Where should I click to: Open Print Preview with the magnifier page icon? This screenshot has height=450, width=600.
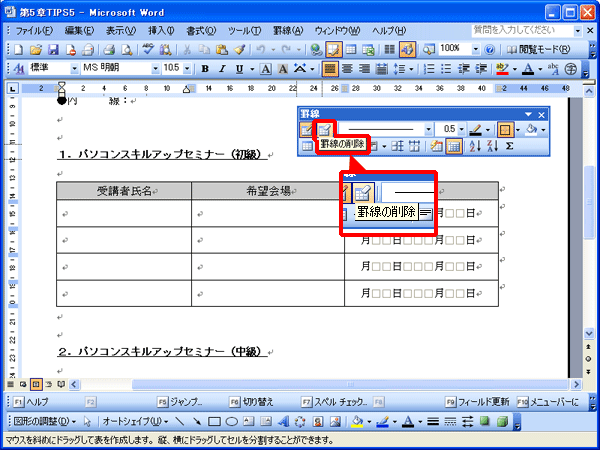[126, 49]
